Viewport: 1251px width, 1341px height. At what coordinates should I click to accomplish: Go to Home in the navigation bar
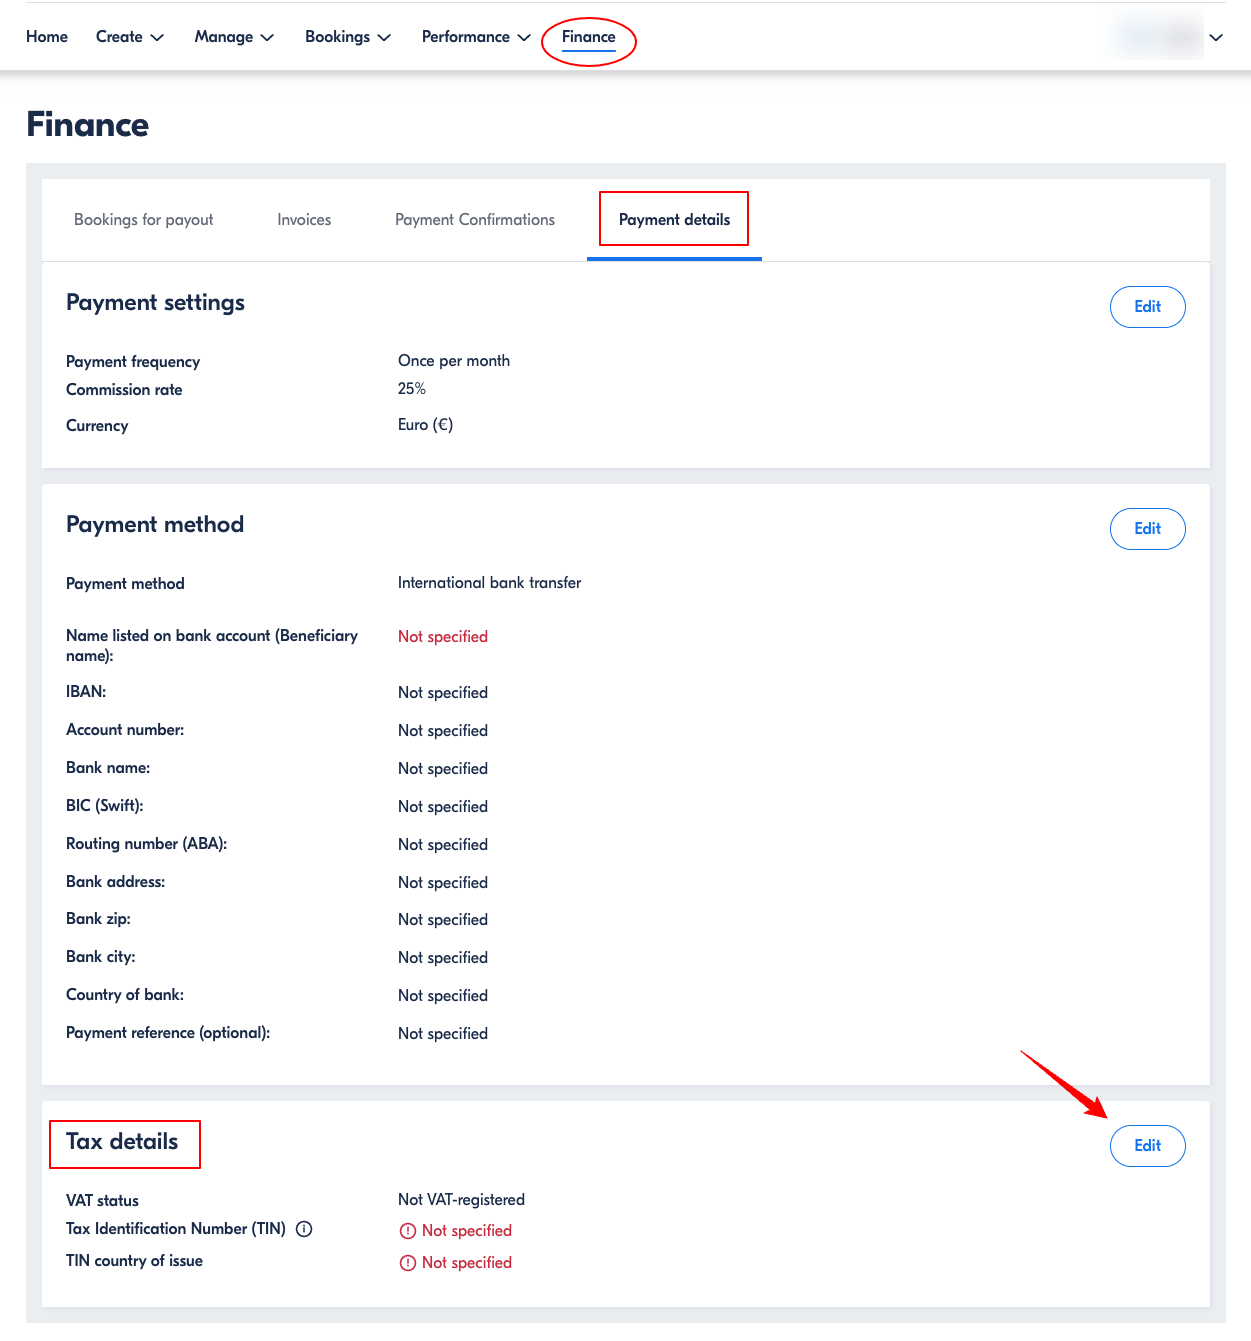47,37
